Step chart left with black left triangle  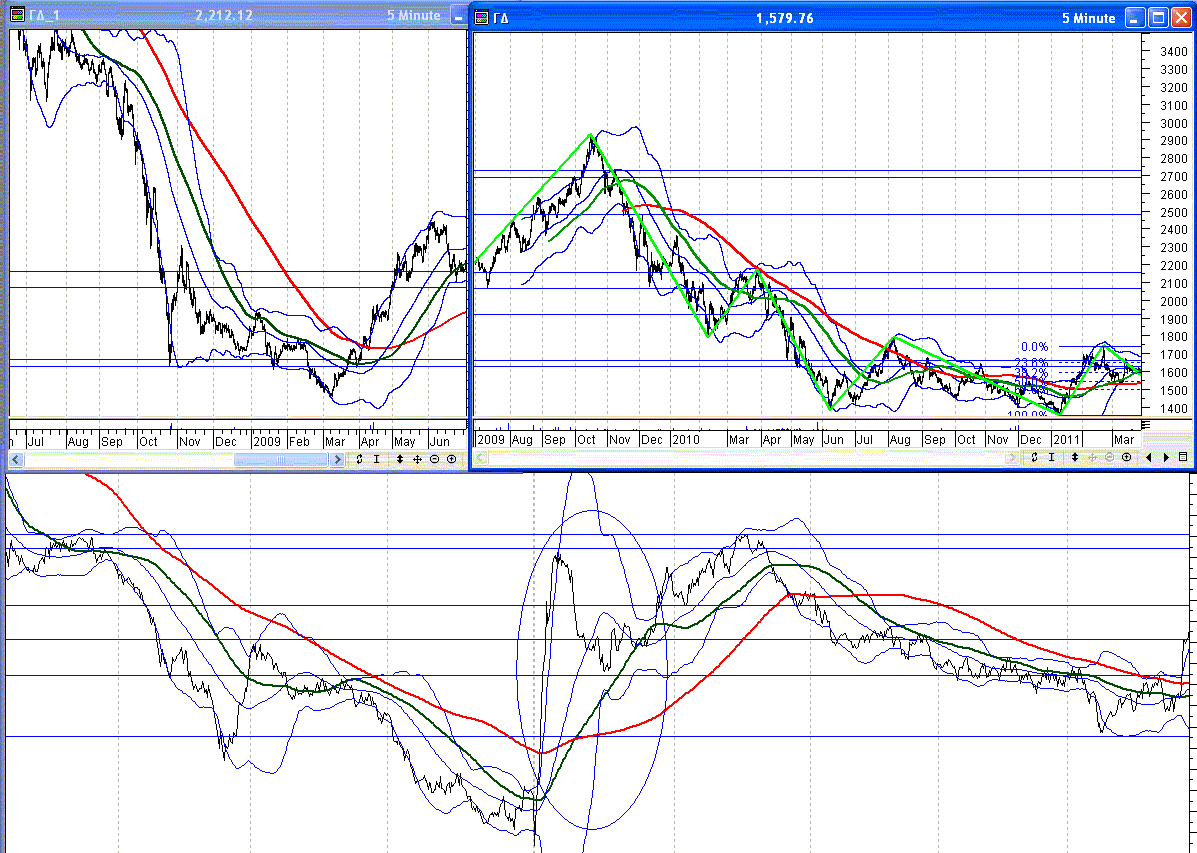click(x=1149, y=457)
